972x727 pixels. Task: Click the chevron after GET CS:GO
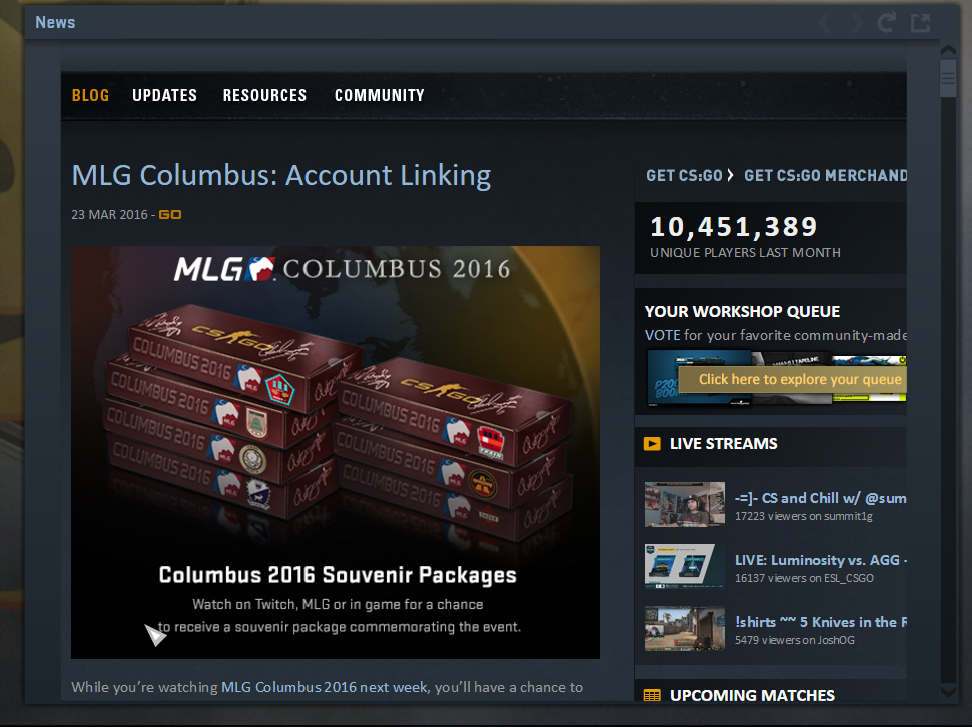730,175
